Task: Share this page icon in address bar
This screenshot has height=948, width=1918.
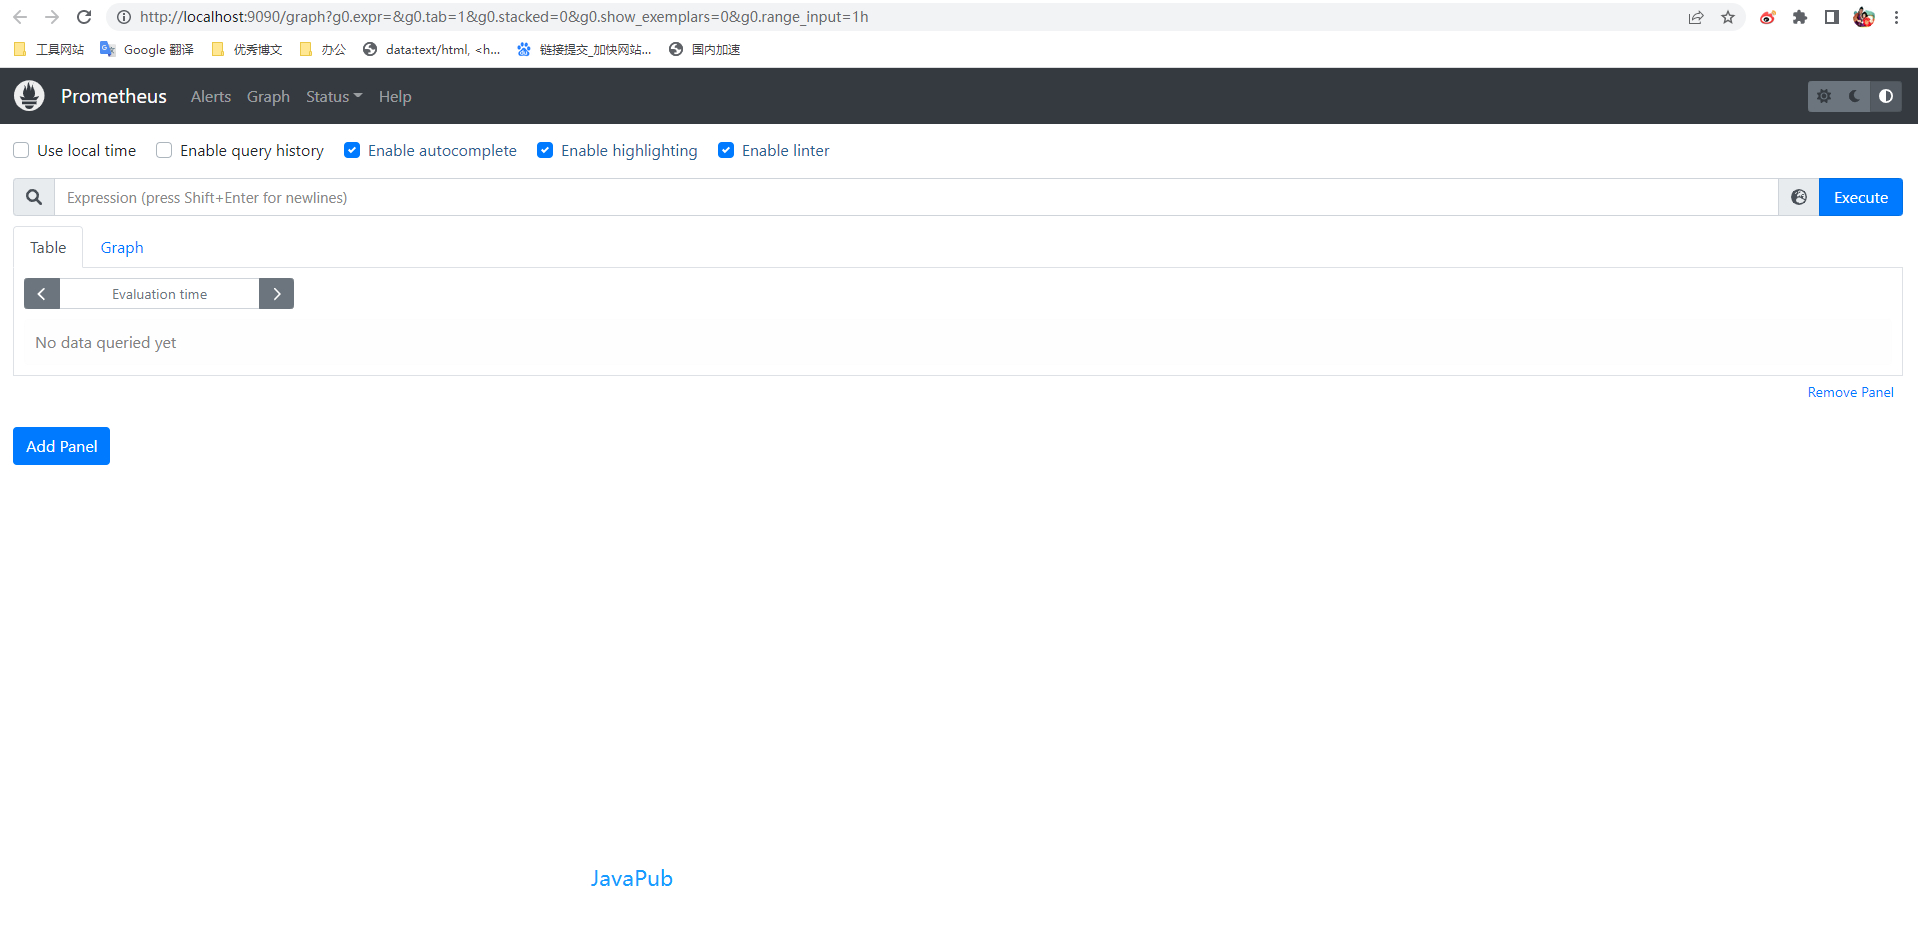Action: pyautogui.click(x=1696, y=17)
